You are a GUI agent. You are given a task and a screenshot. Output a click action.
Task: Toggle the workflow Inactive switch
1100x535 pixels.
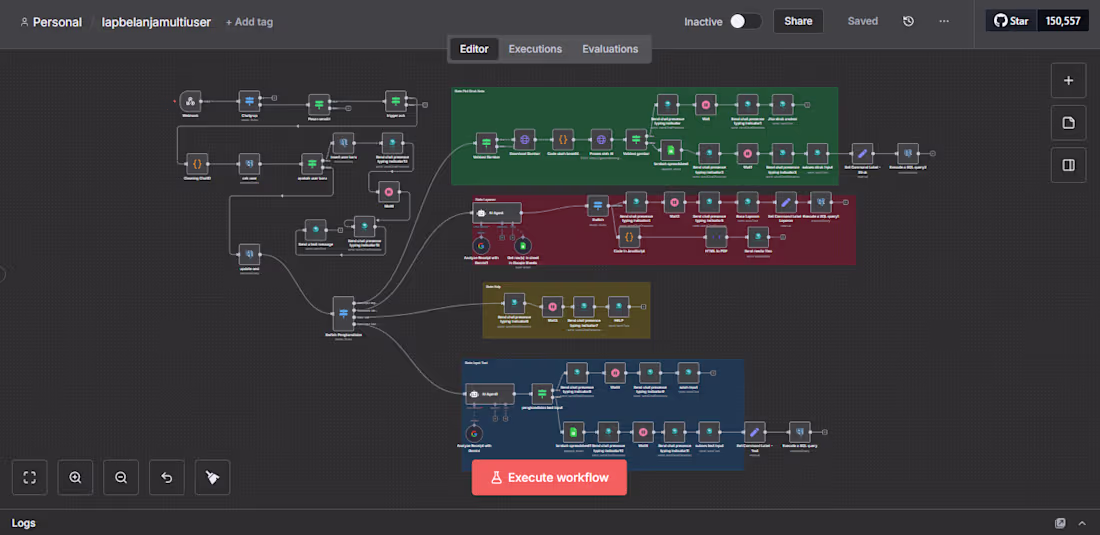coord(745,21)
